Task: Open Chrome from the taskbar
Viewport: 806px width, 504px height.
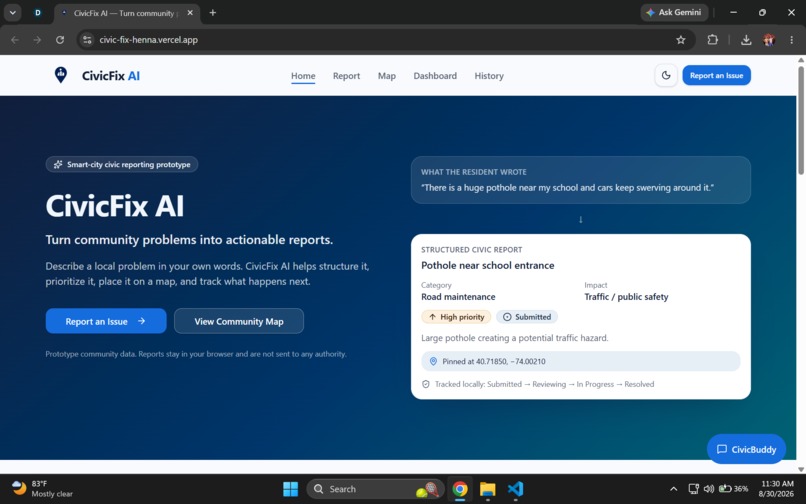Action: click(460, 489)
